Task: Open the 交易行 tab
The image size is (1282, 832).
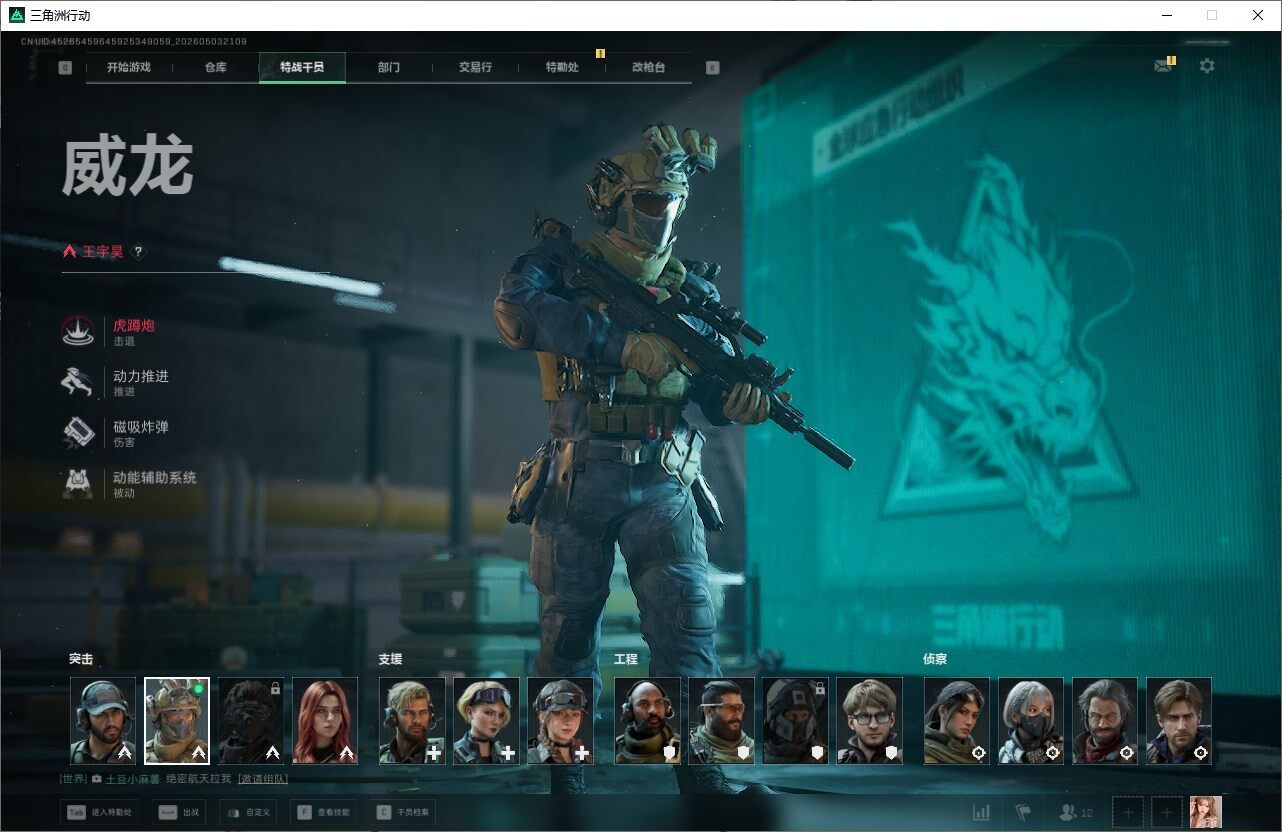Action: (475, 67)
